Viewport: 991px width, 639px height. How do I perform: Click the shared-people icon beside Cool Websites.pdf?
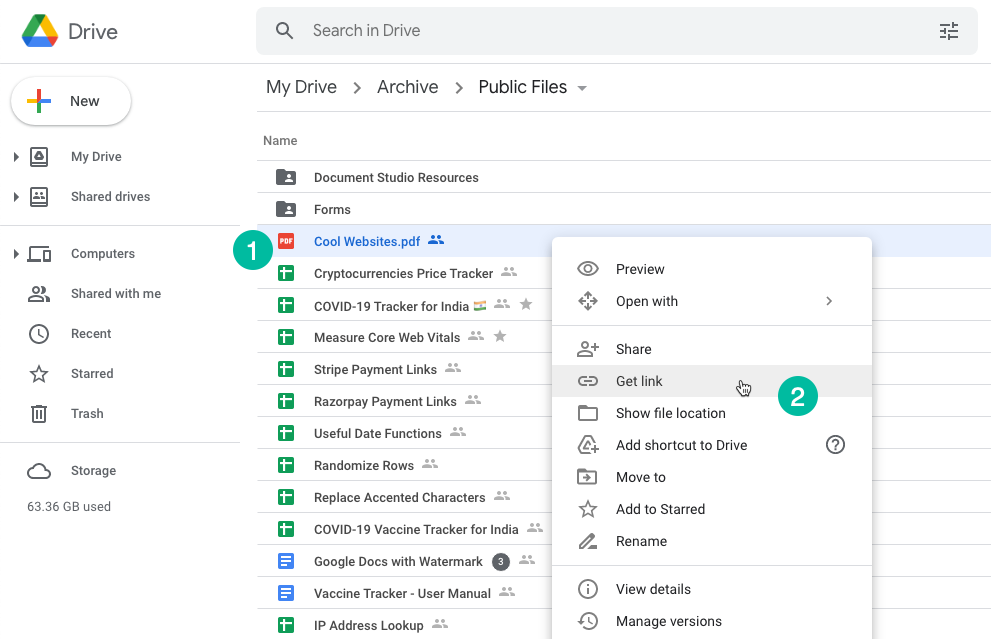(434, 240)
